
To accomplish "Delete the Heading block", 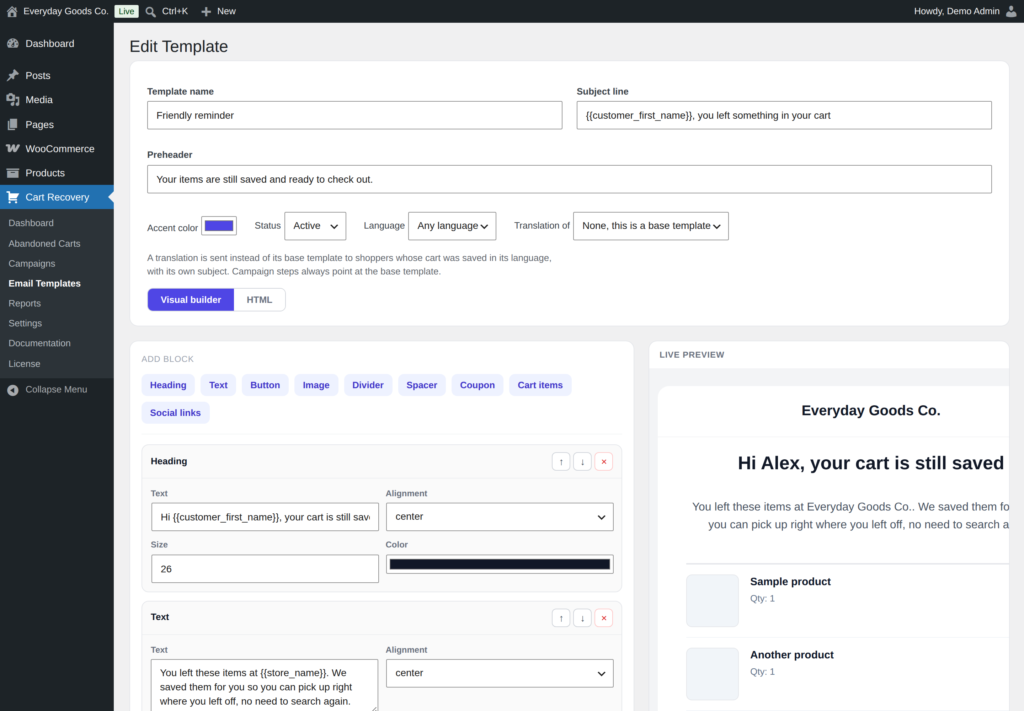I will (x=603, y=462).
